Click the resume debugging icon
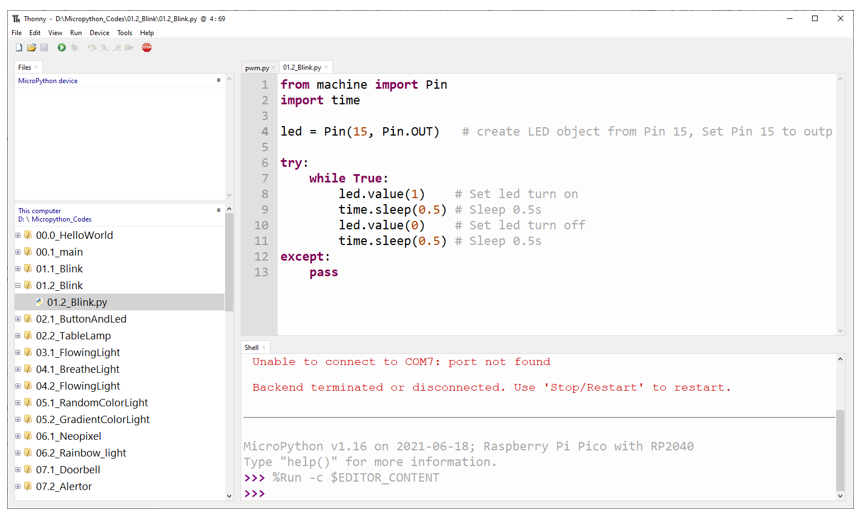This screenshot has height=517, width=863. point(129,48)
